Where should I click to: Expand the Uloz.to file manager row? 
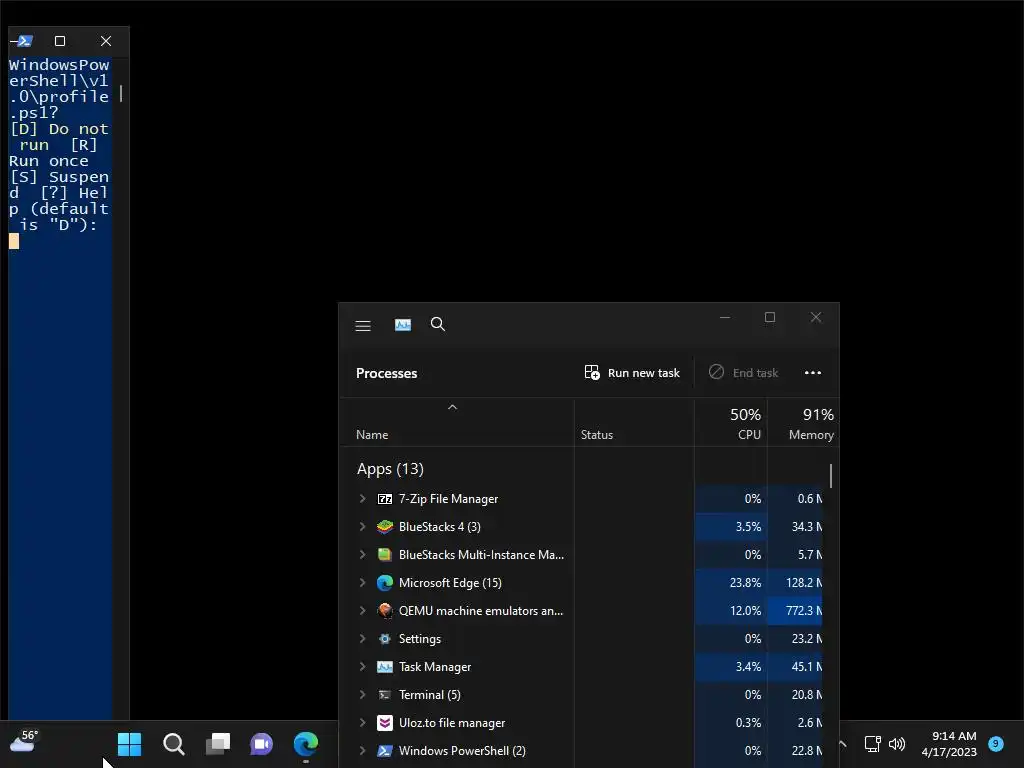point(362,723)
